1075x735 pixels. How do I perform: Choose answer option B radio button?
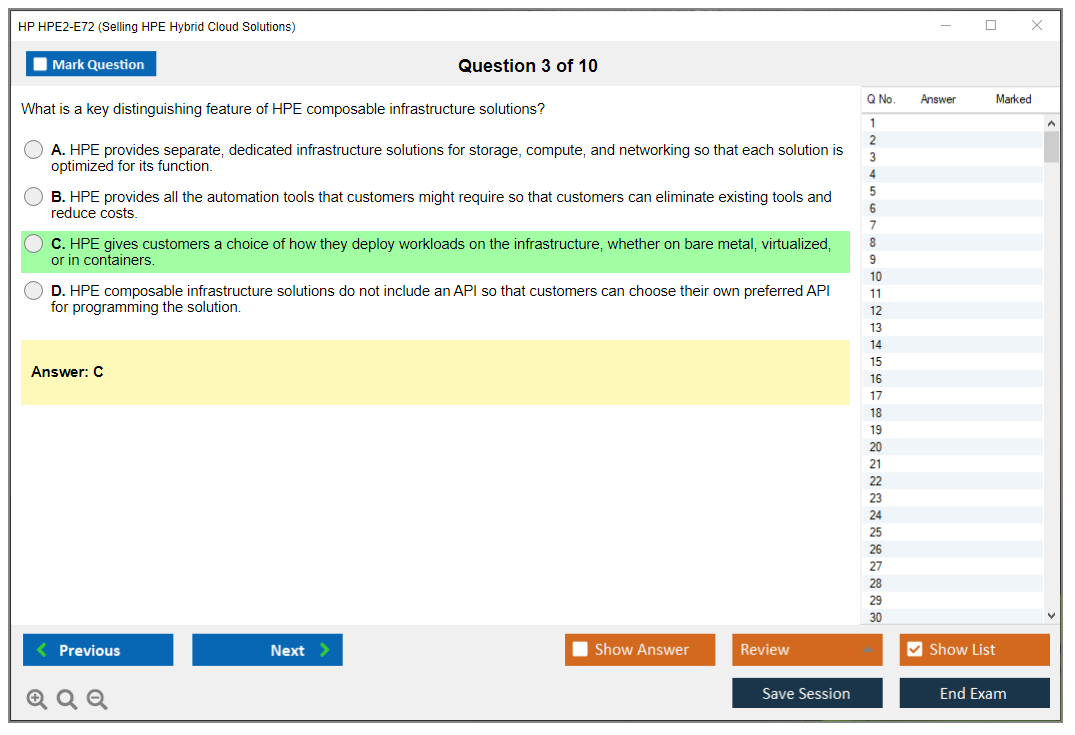pos(34,197)
